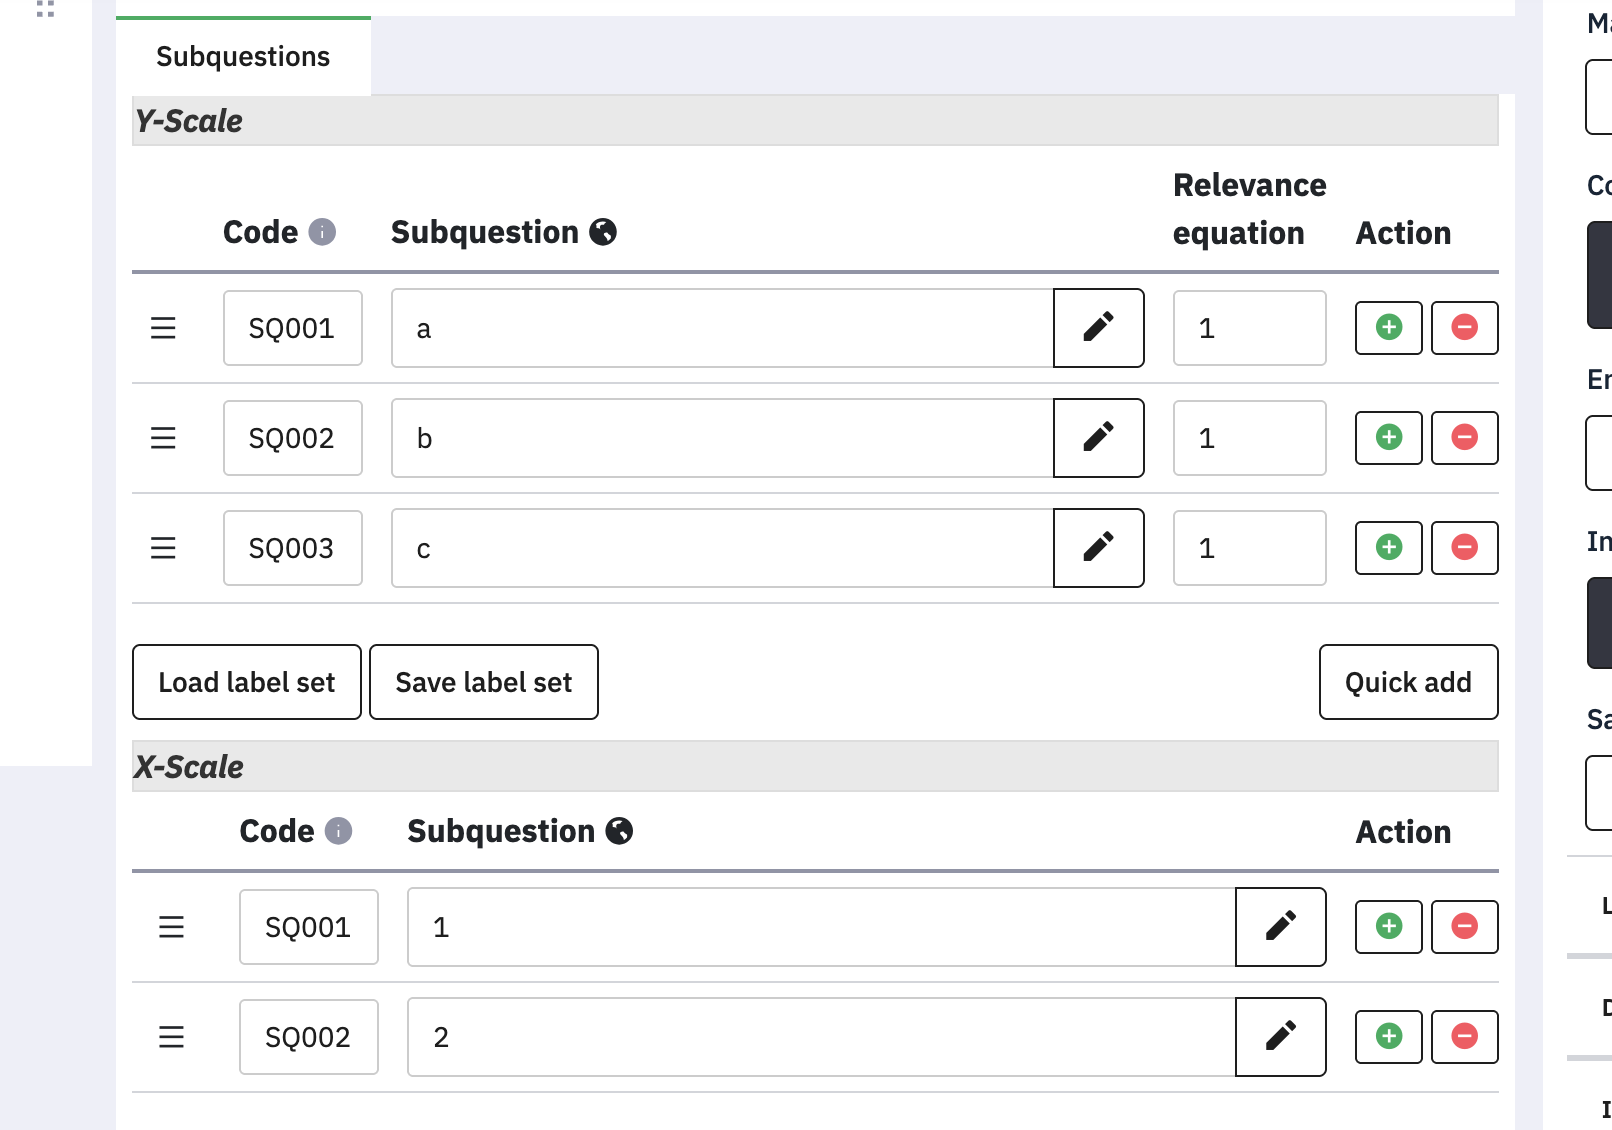
Task: Open the editor for Y-Scale subquestion c
Action: [x=1098, y=548]
